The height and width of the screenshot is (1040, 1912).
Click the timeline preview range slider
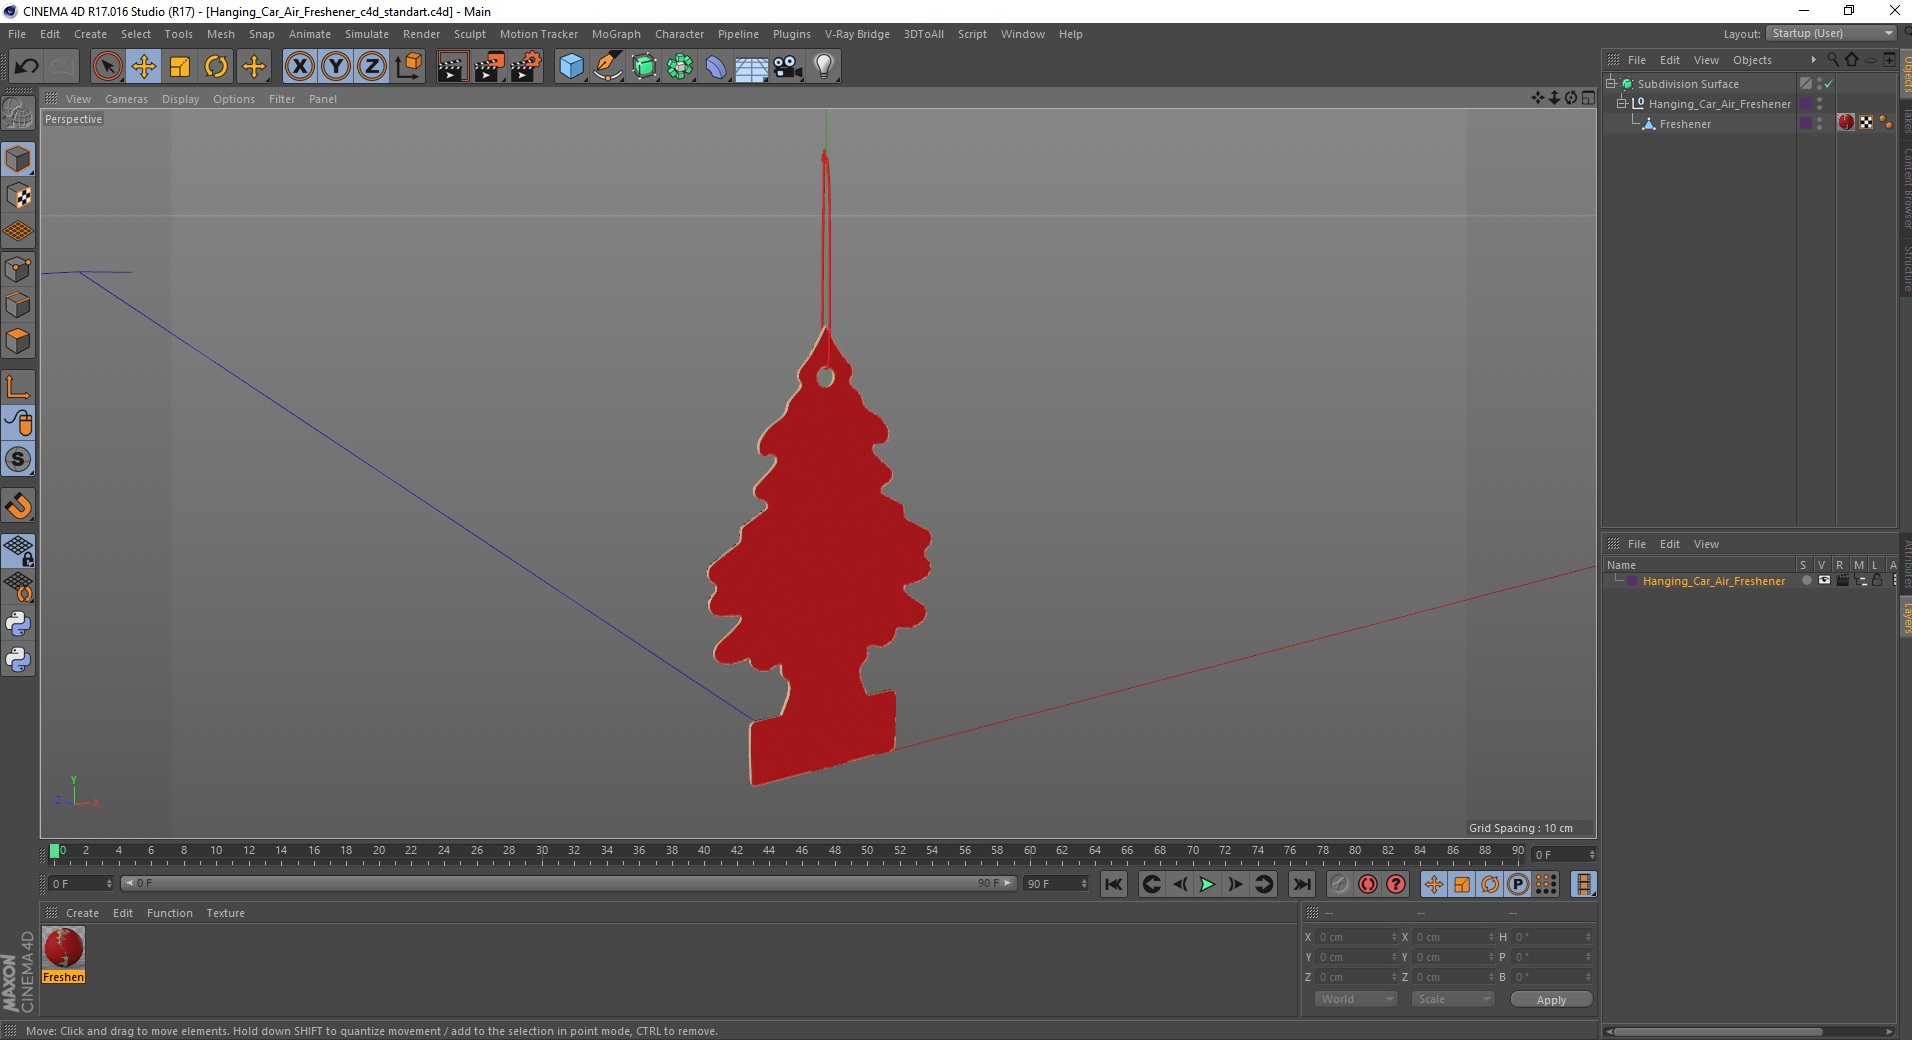569,883
